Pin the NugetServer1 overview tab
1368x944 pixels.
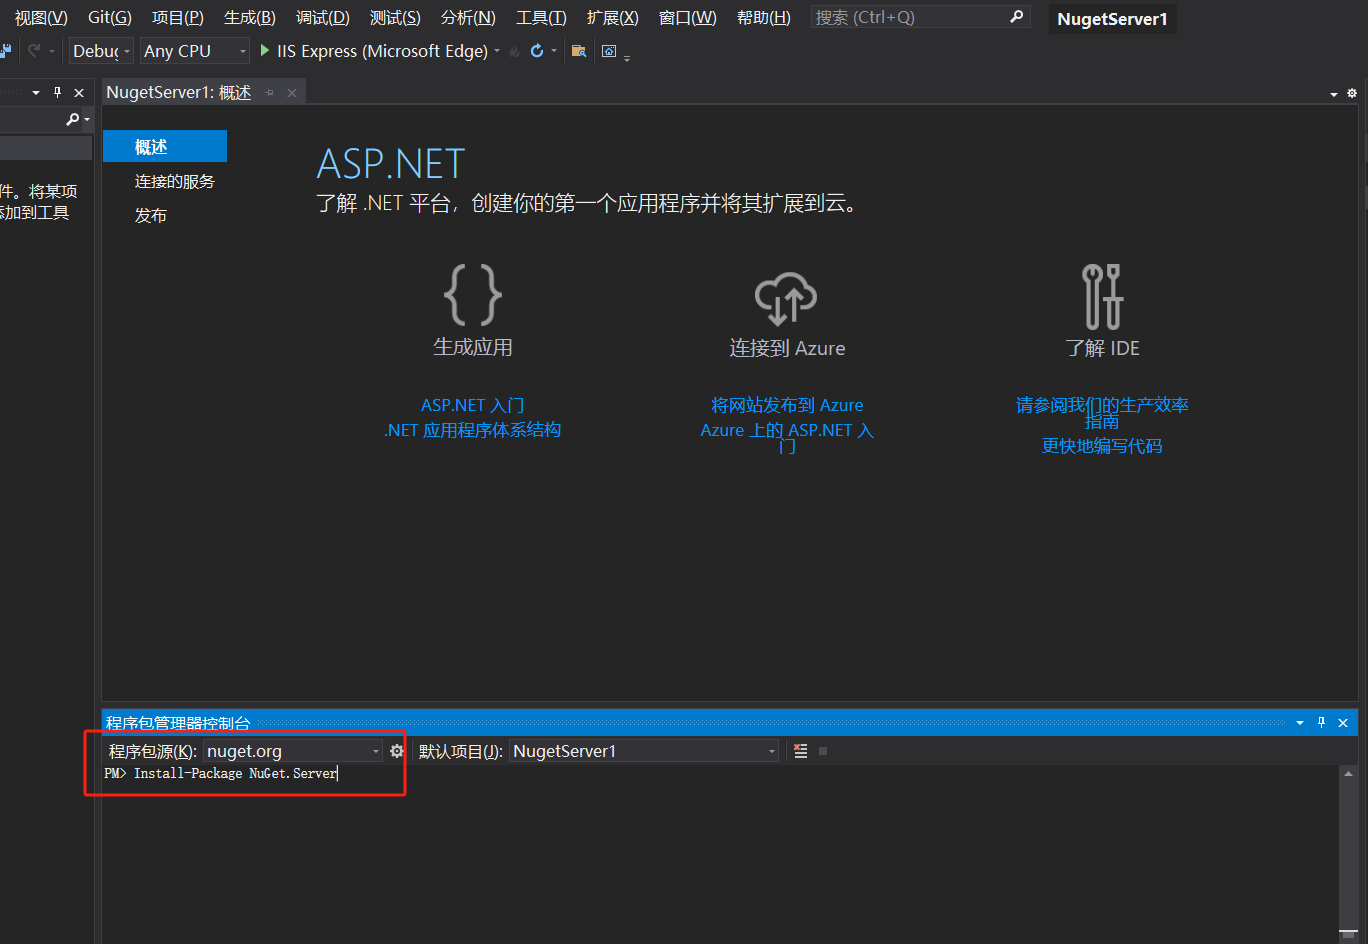pos(269,93)
